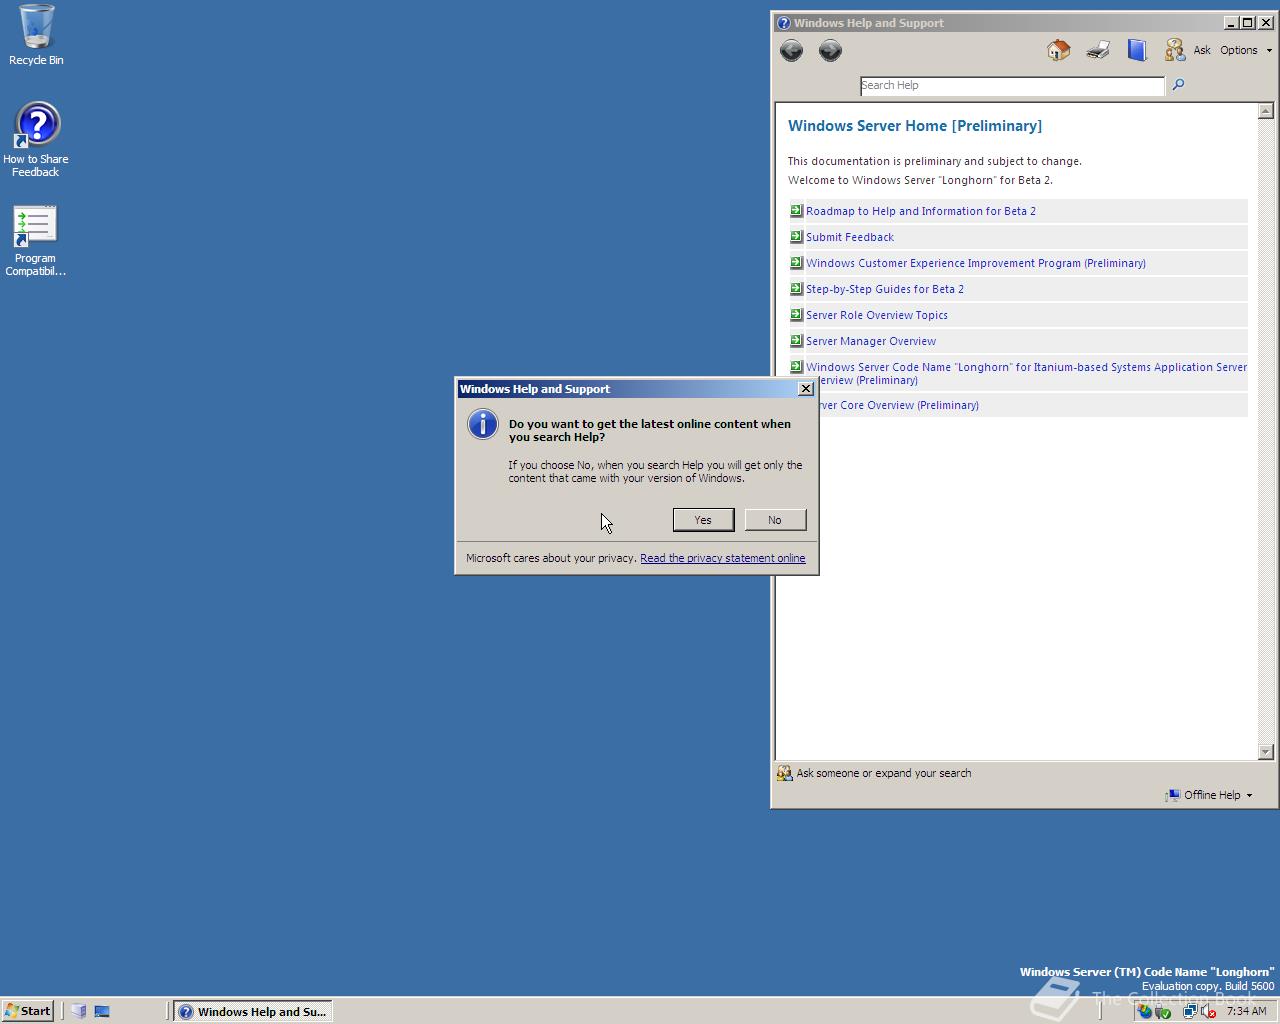
Task: Click Show Desktop quick launch icon
Action: coord(102,1011)
